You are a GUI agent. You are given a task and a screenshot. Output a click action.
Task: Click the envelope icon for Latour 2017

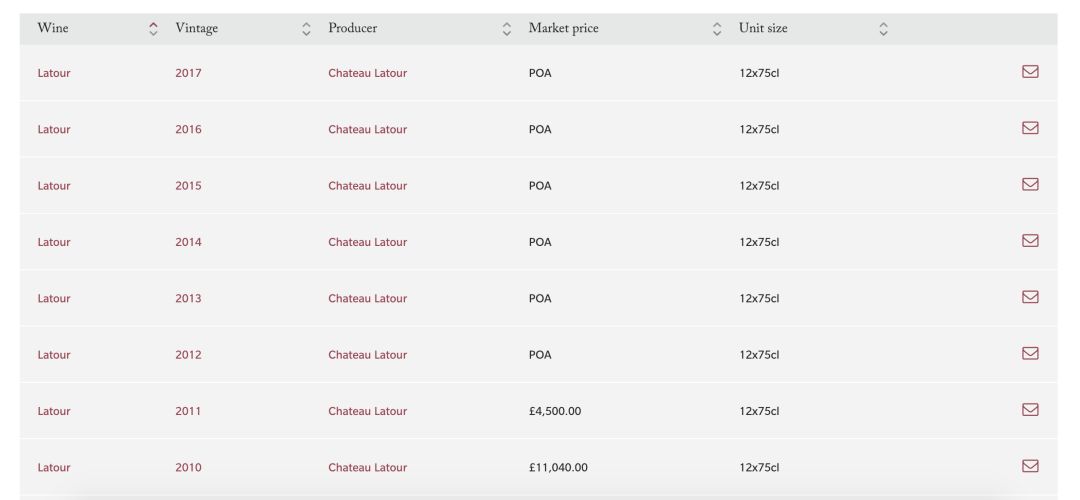point(1030,72)
